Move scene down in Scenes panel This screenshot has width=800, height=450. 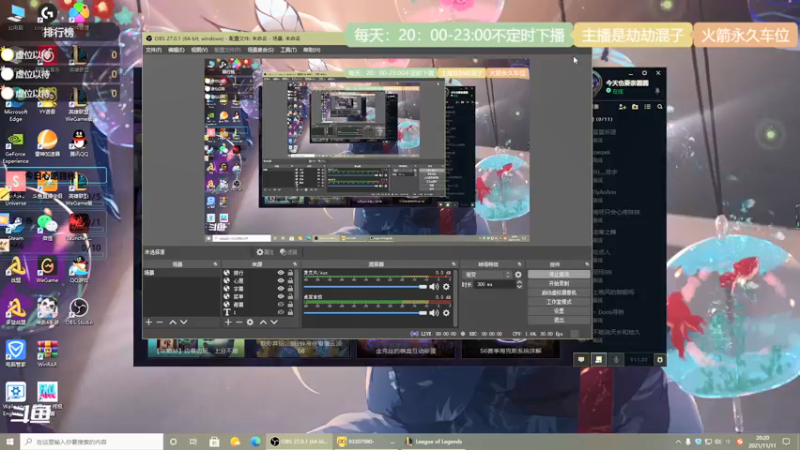tap(184, 322)
